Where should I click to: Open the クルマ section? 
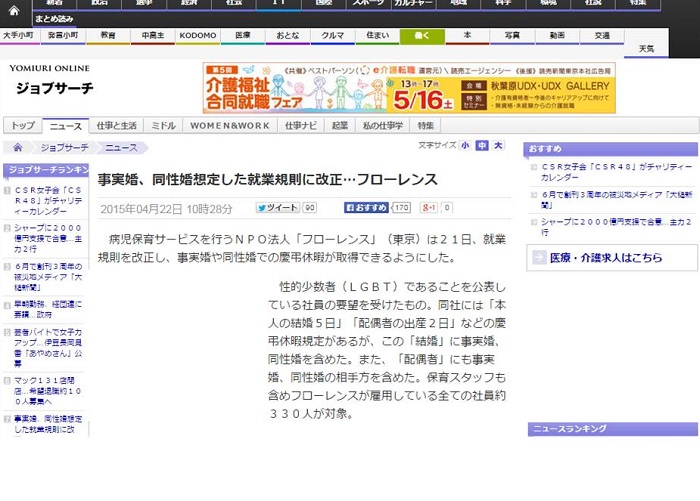pos(333,35)
